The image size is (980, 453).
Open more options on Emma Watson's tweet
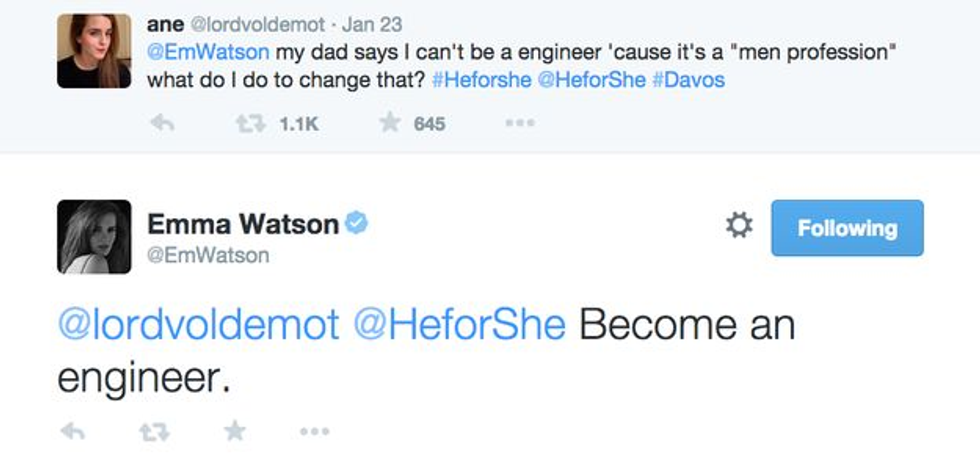(x=314, y=431)
